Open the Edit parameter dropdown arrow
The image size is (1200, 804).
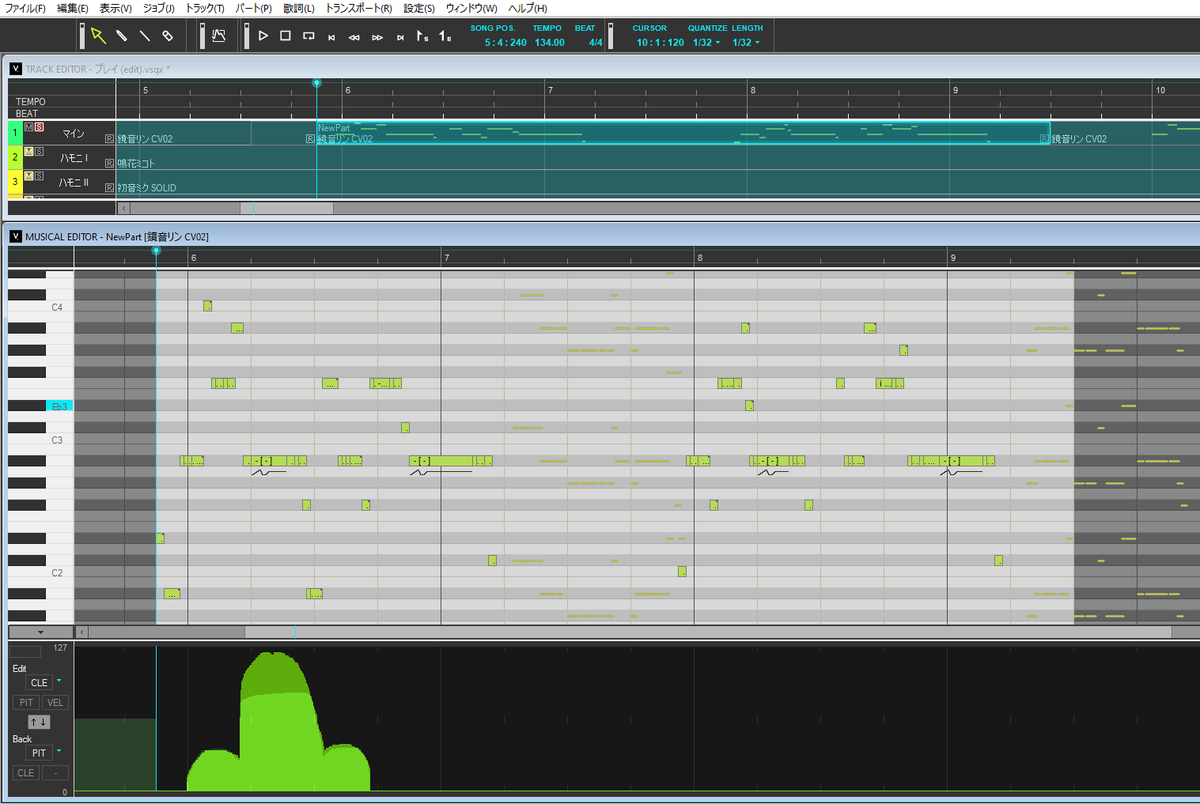pos(59,680)
